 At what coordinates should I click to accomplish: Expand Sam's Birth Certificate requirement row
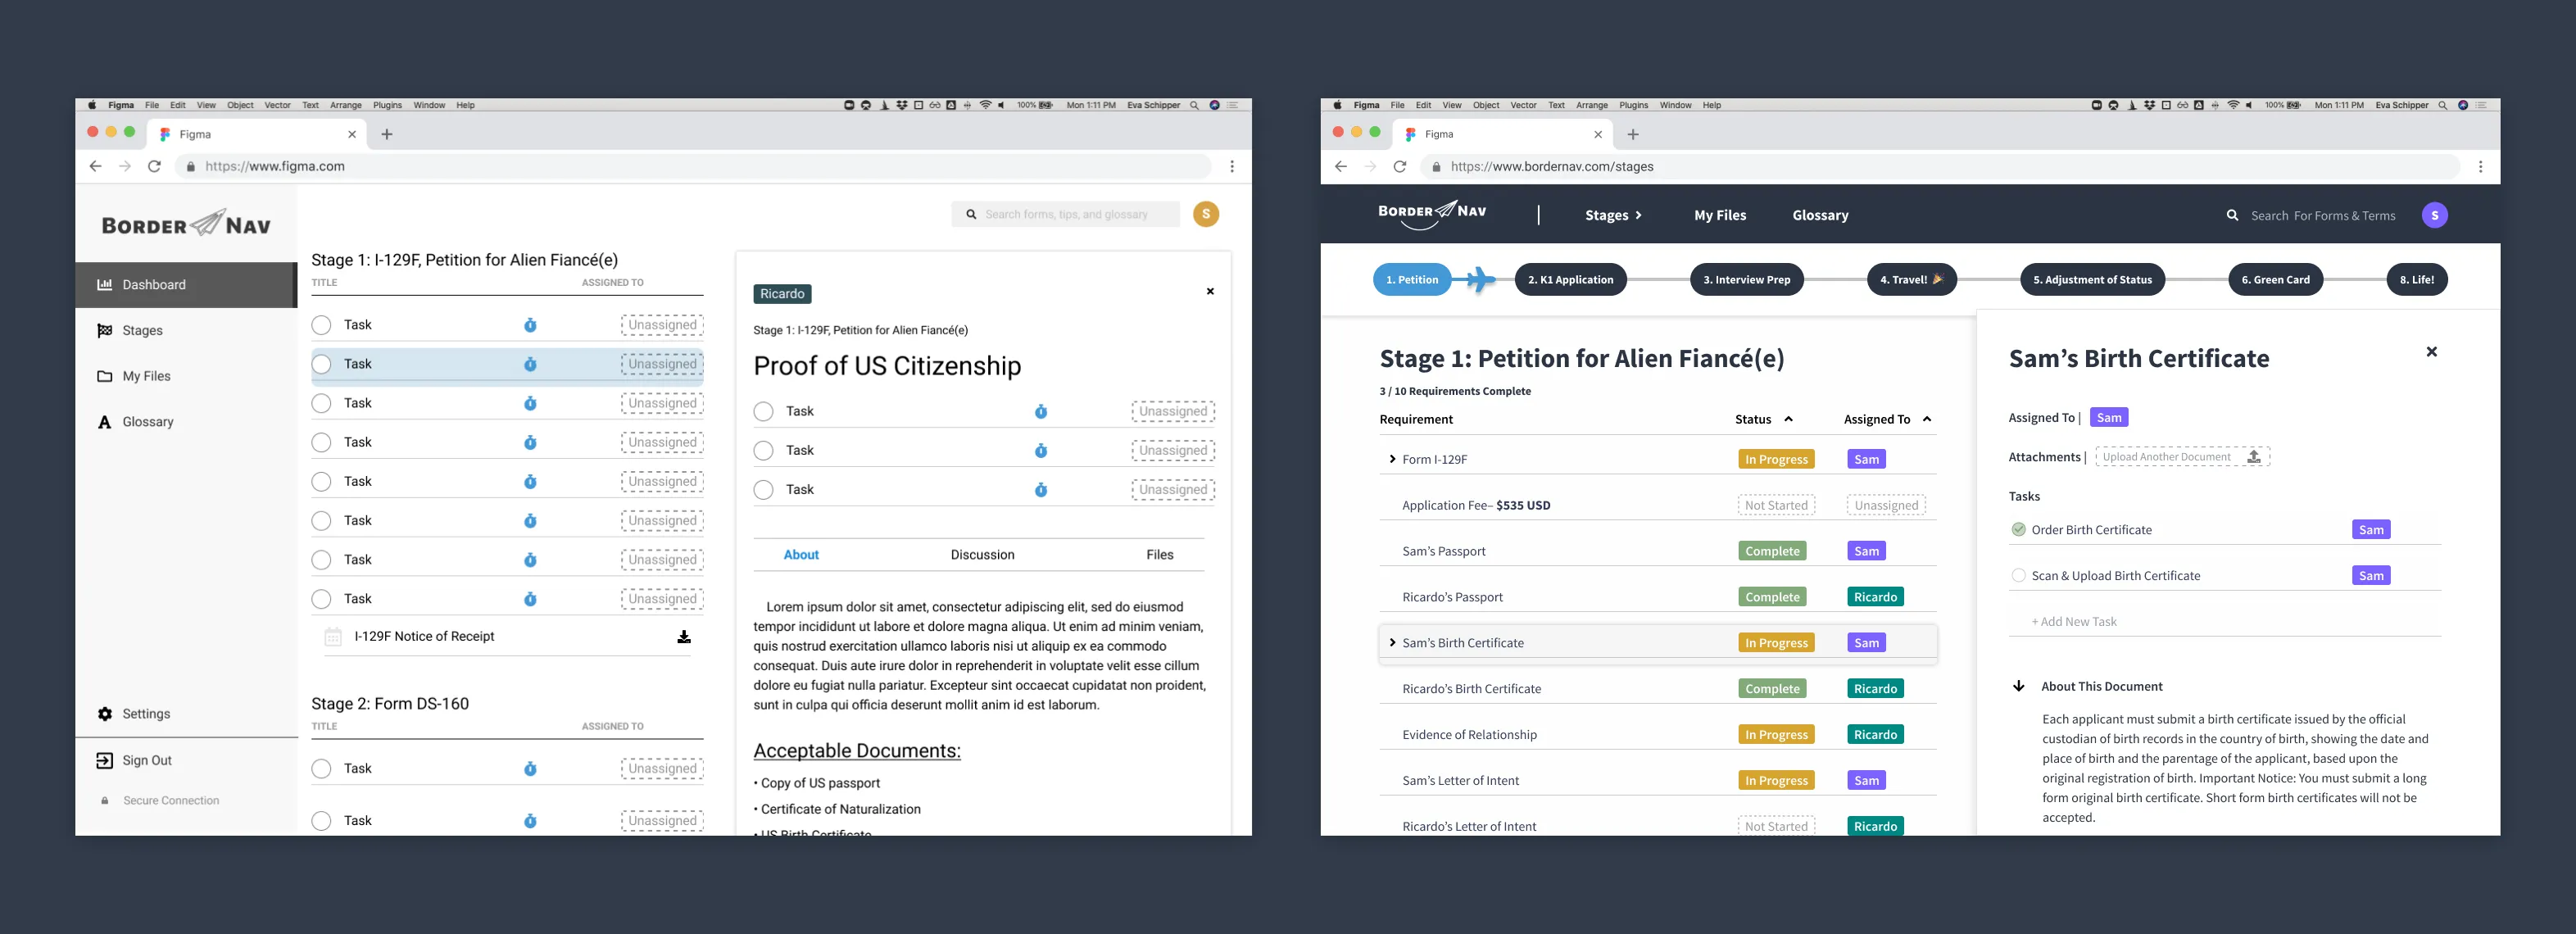[1392, 643]
